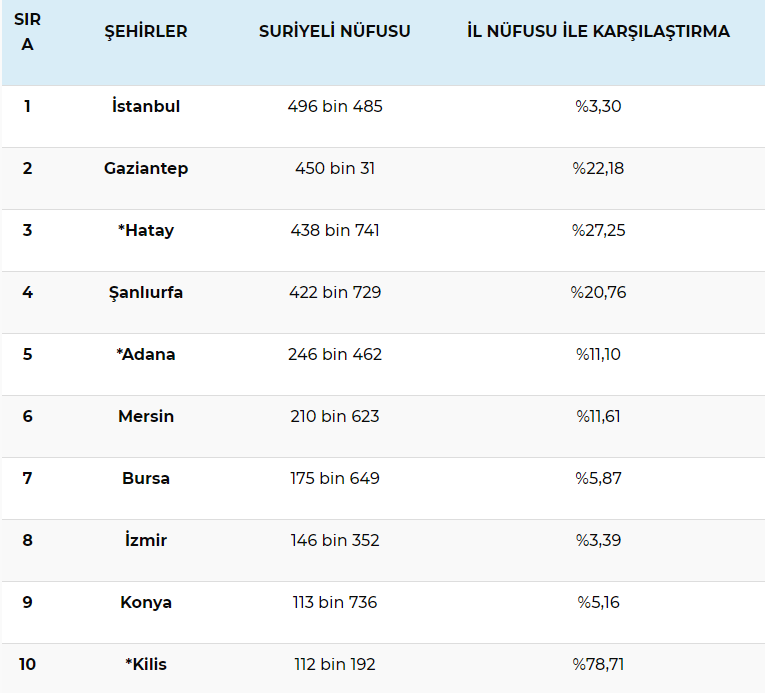Click the Mersin city cell
This screenshot has width=765, height=693.
[146, 416]
